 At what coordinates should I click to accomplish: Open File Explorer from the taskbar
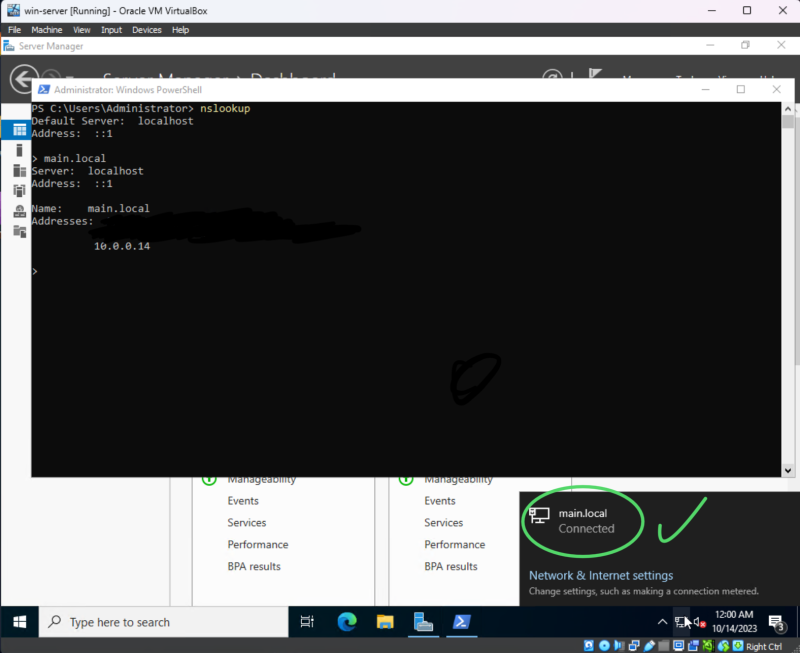385,622
